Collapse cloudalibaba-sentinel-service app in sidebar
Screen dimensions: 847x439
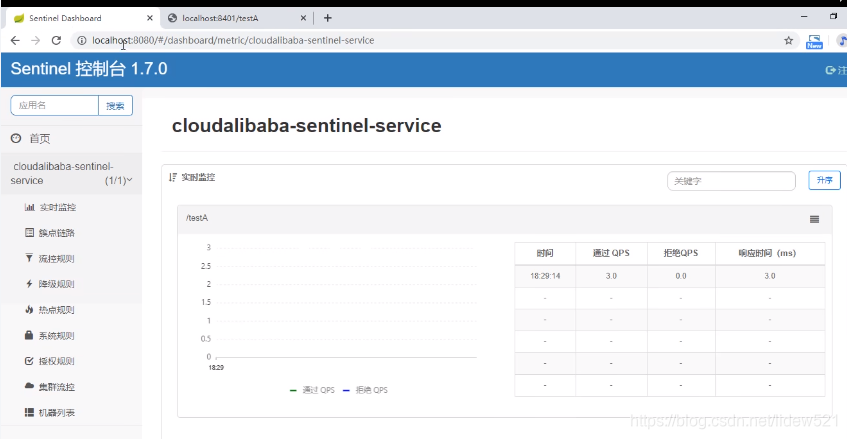[71, 173]
